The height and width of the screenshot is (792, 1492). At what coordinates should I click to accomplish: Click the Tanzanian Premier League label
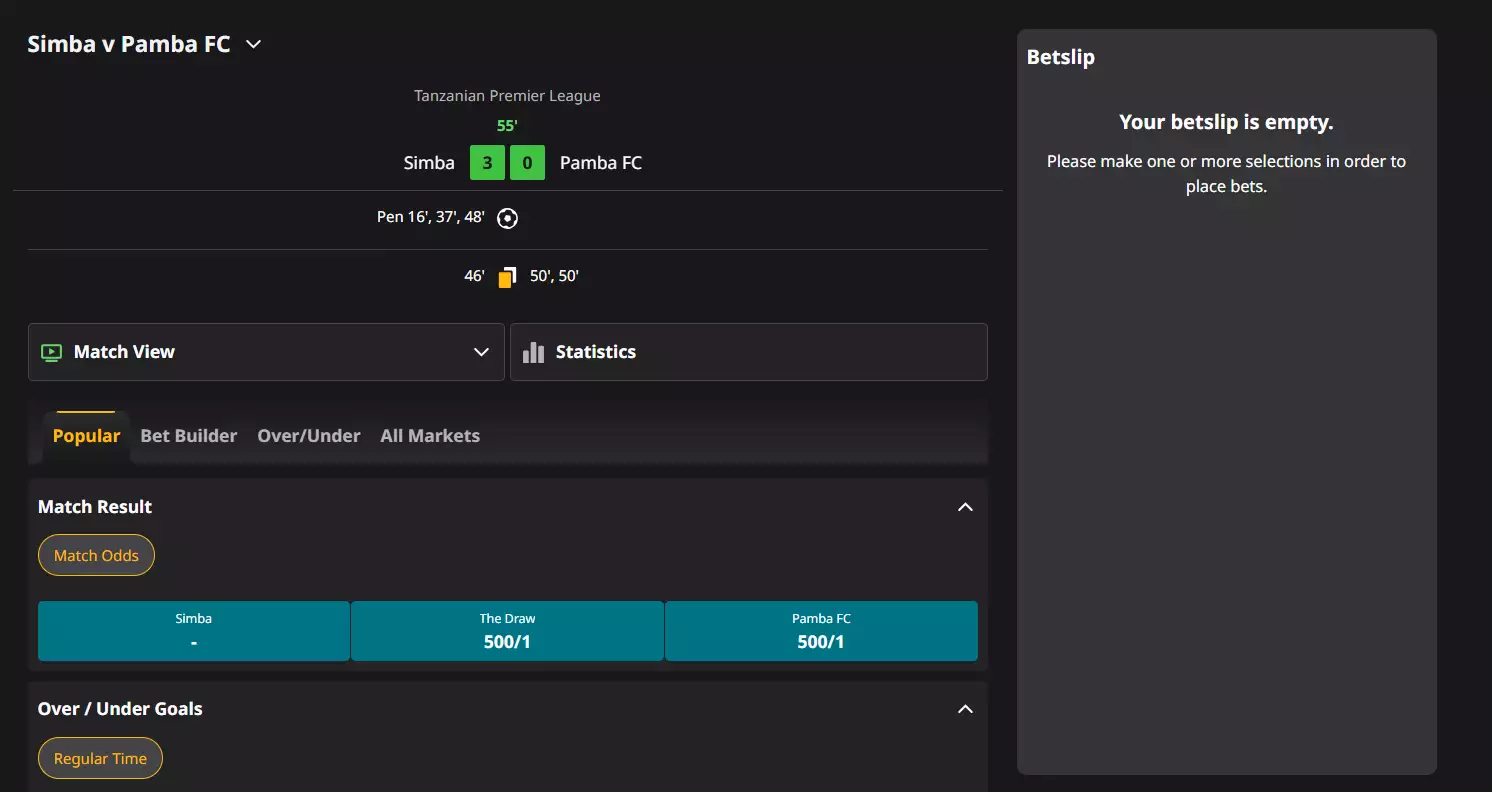pos(507,96)
